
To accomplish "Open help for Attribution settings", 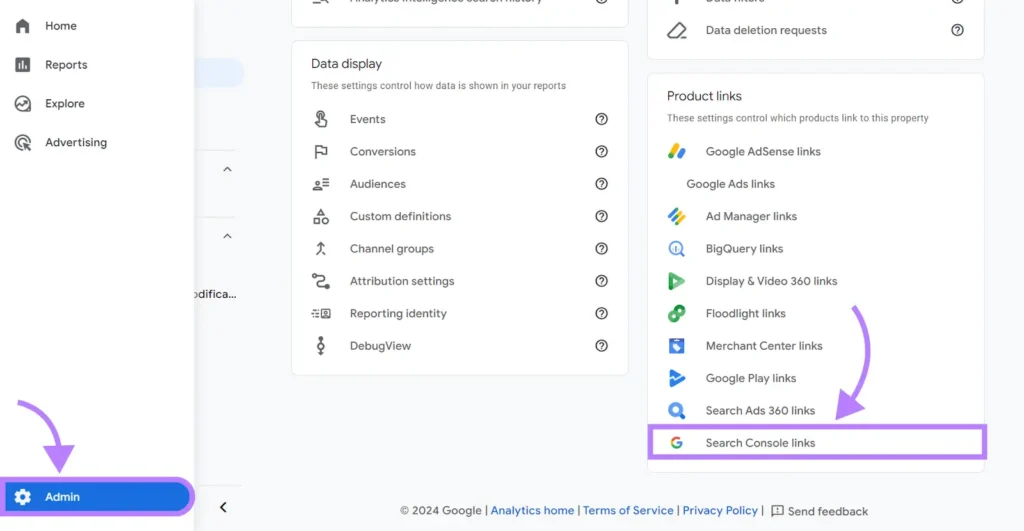I will 601,281.
